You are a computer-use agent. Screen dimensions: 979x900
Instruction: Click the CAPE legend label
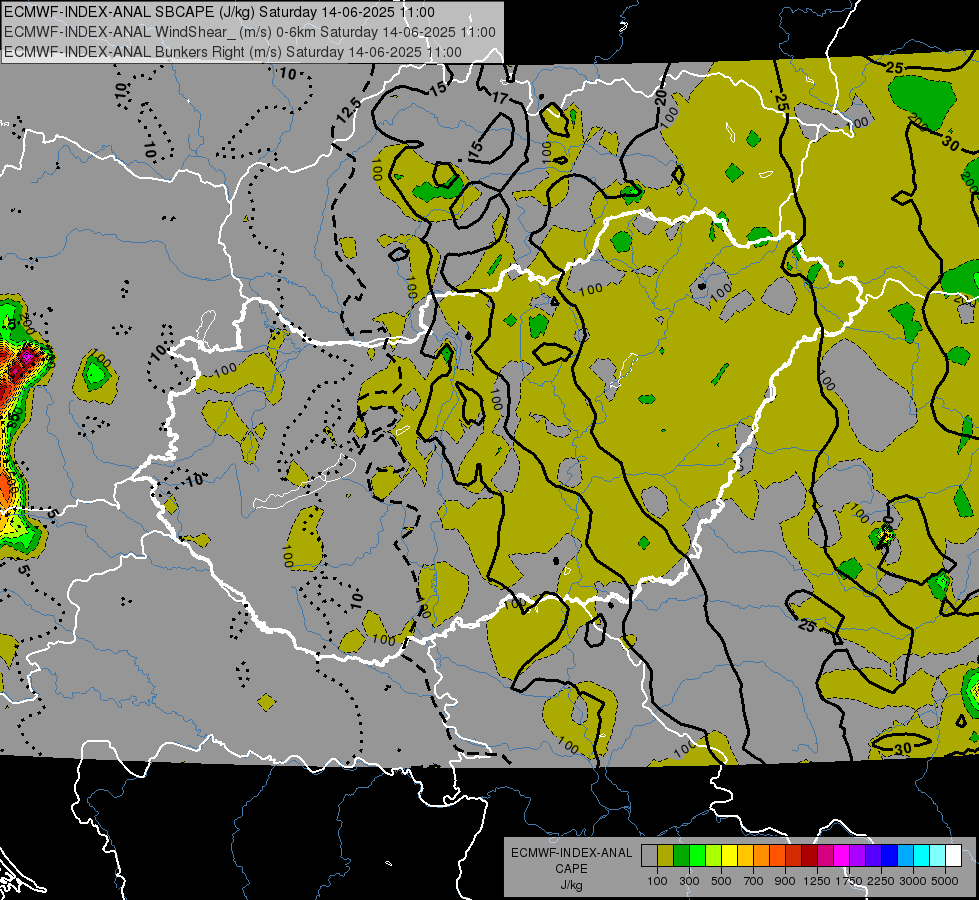coord(571,868)
